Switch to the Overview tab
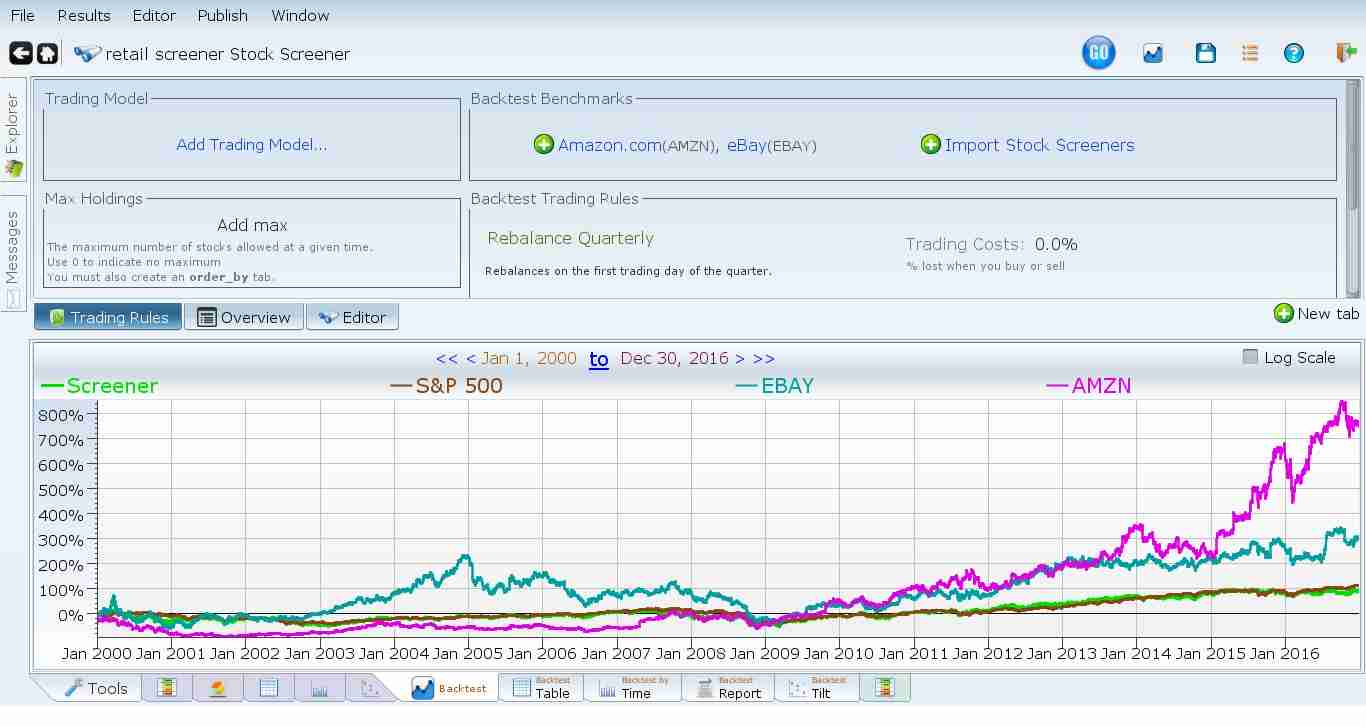This screenshot has width=1366, height=727. click(244, 317)
